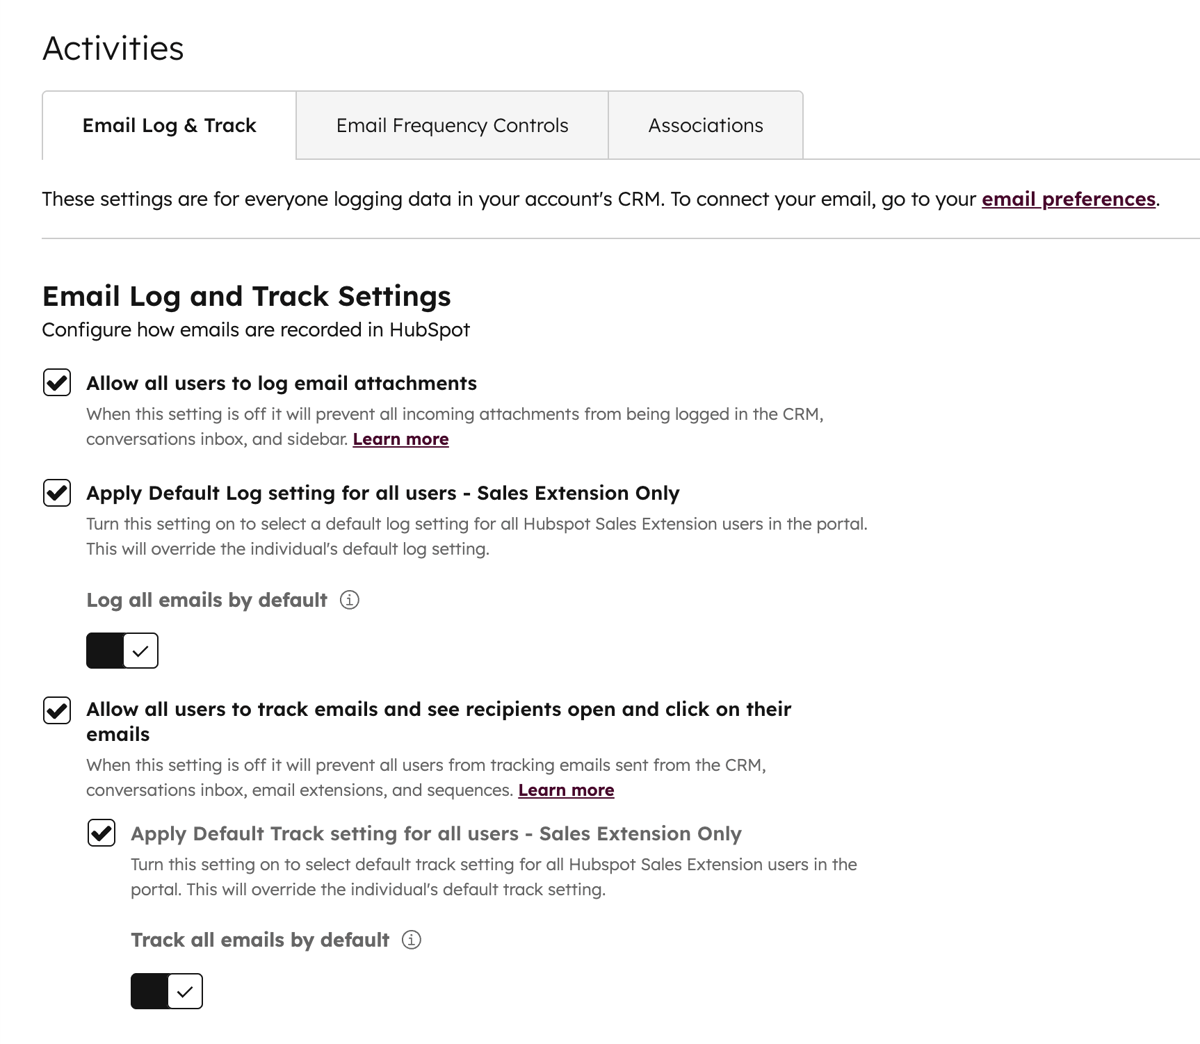Open the Associations tab
Viewport: 1200px width, 1044px height.
click(x=705, y=125)
